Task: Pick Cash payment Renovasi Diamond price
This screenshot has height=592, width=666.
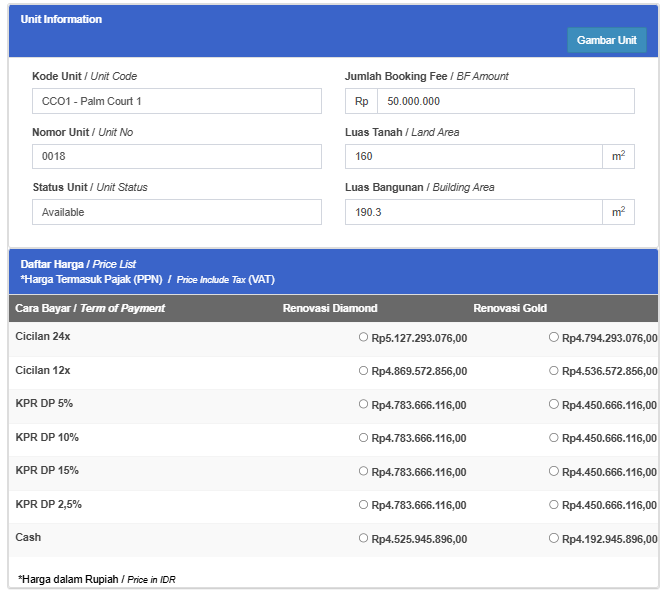Action: pyautogui.click(x=363, y=538)
